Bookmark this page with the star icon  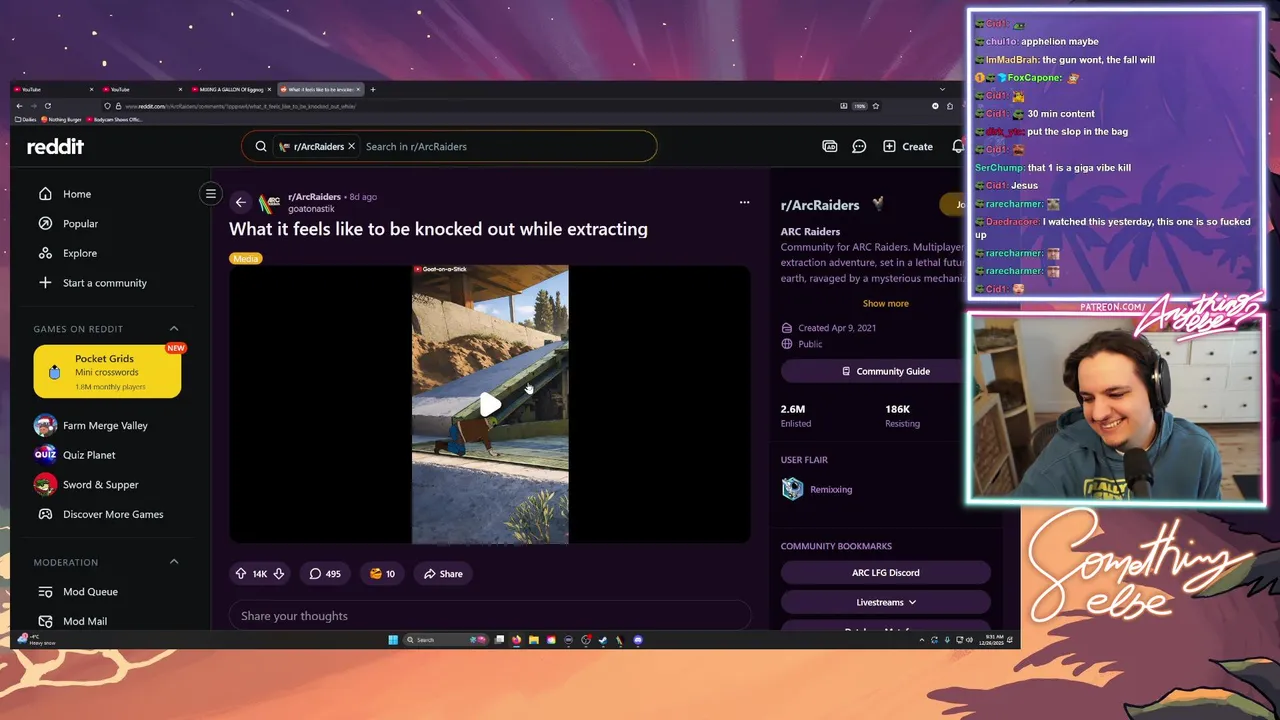click(x=876, y=106)
